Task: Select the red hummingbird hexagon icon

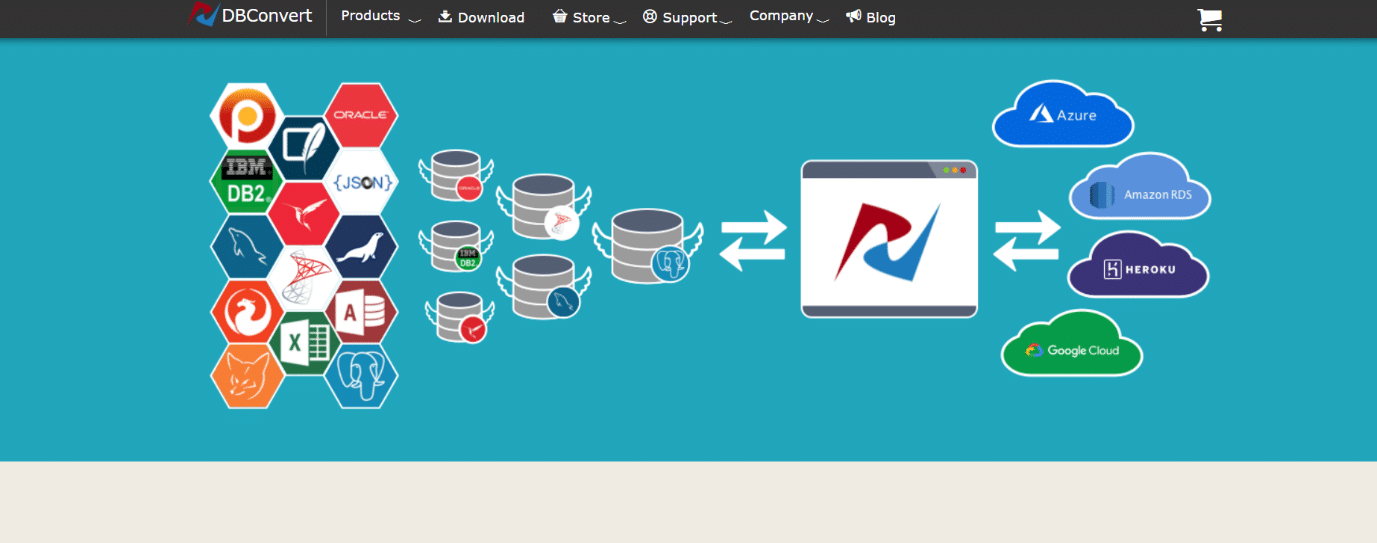Action: click(304, 213)
